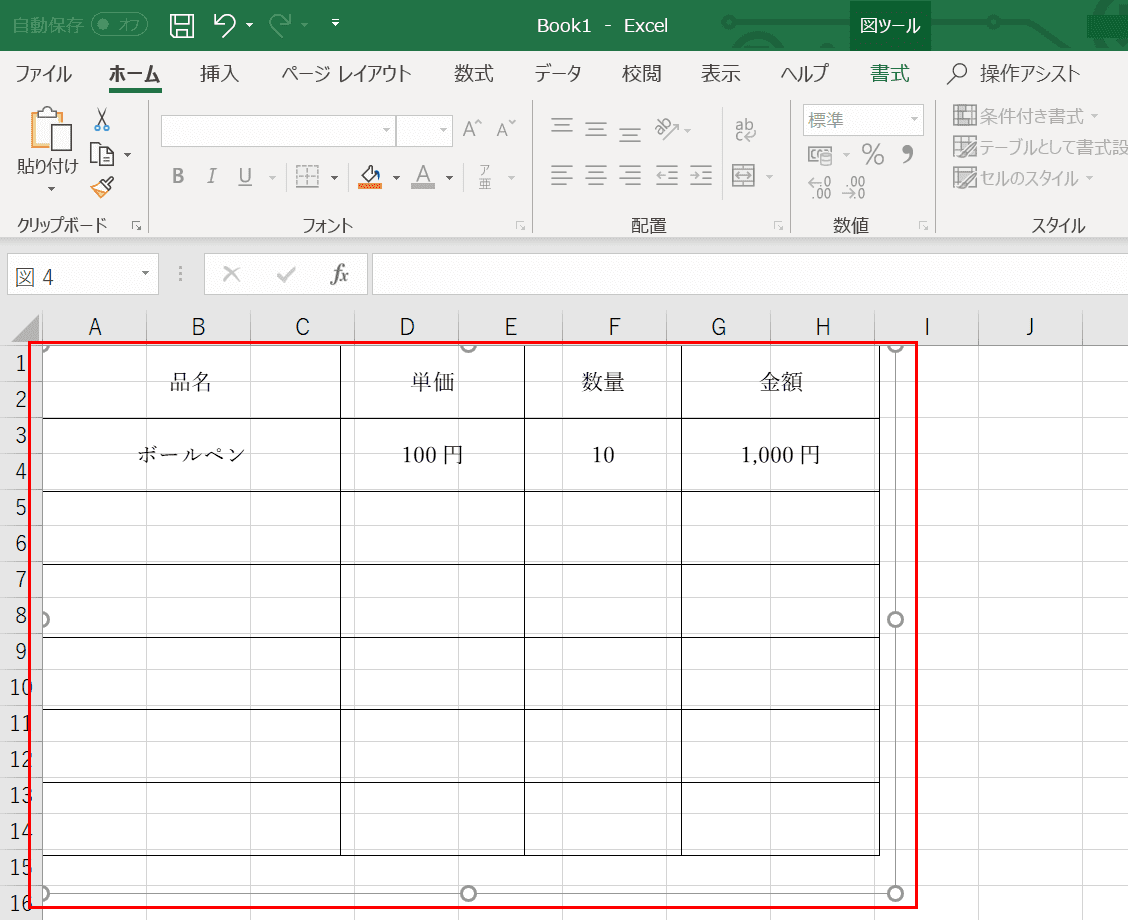The height and width of the screenshot is (920, 1128).
Task: Switch to the ホーム tab
Action: pos(135,73)
